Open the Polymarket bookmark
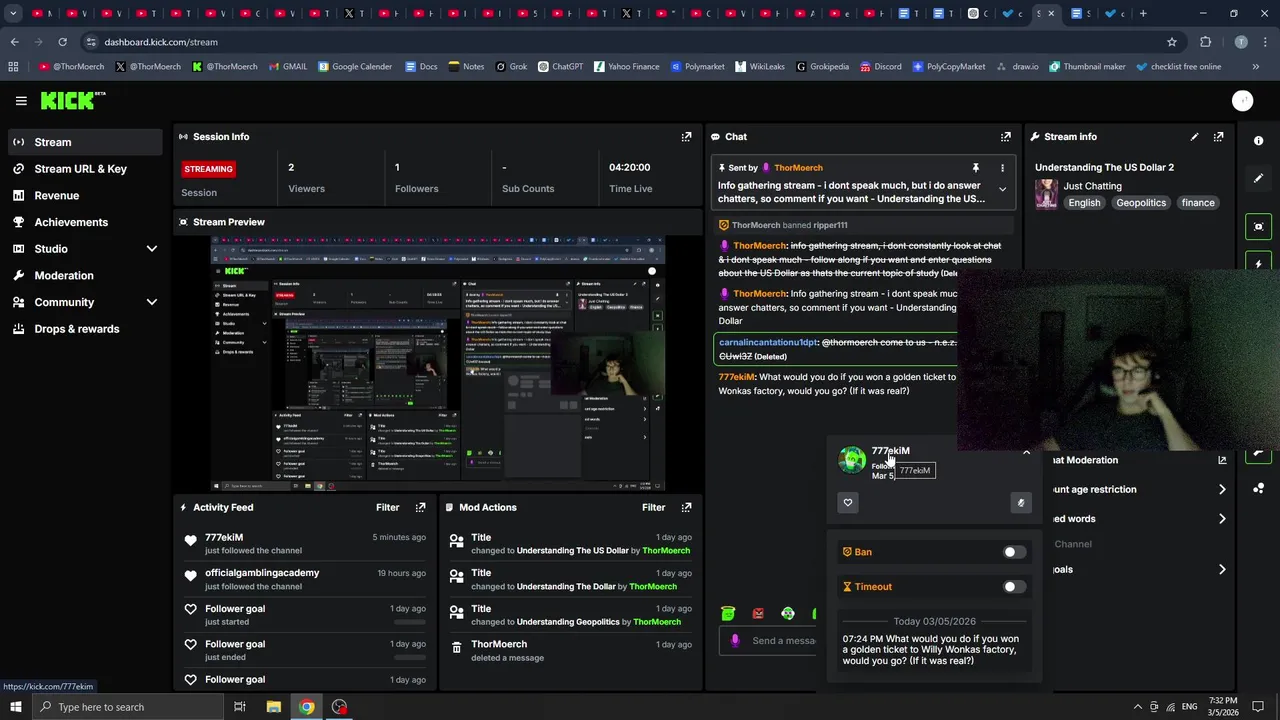Screen dimensions: 1280x720 pyautogui.click(x=697, y=67)
